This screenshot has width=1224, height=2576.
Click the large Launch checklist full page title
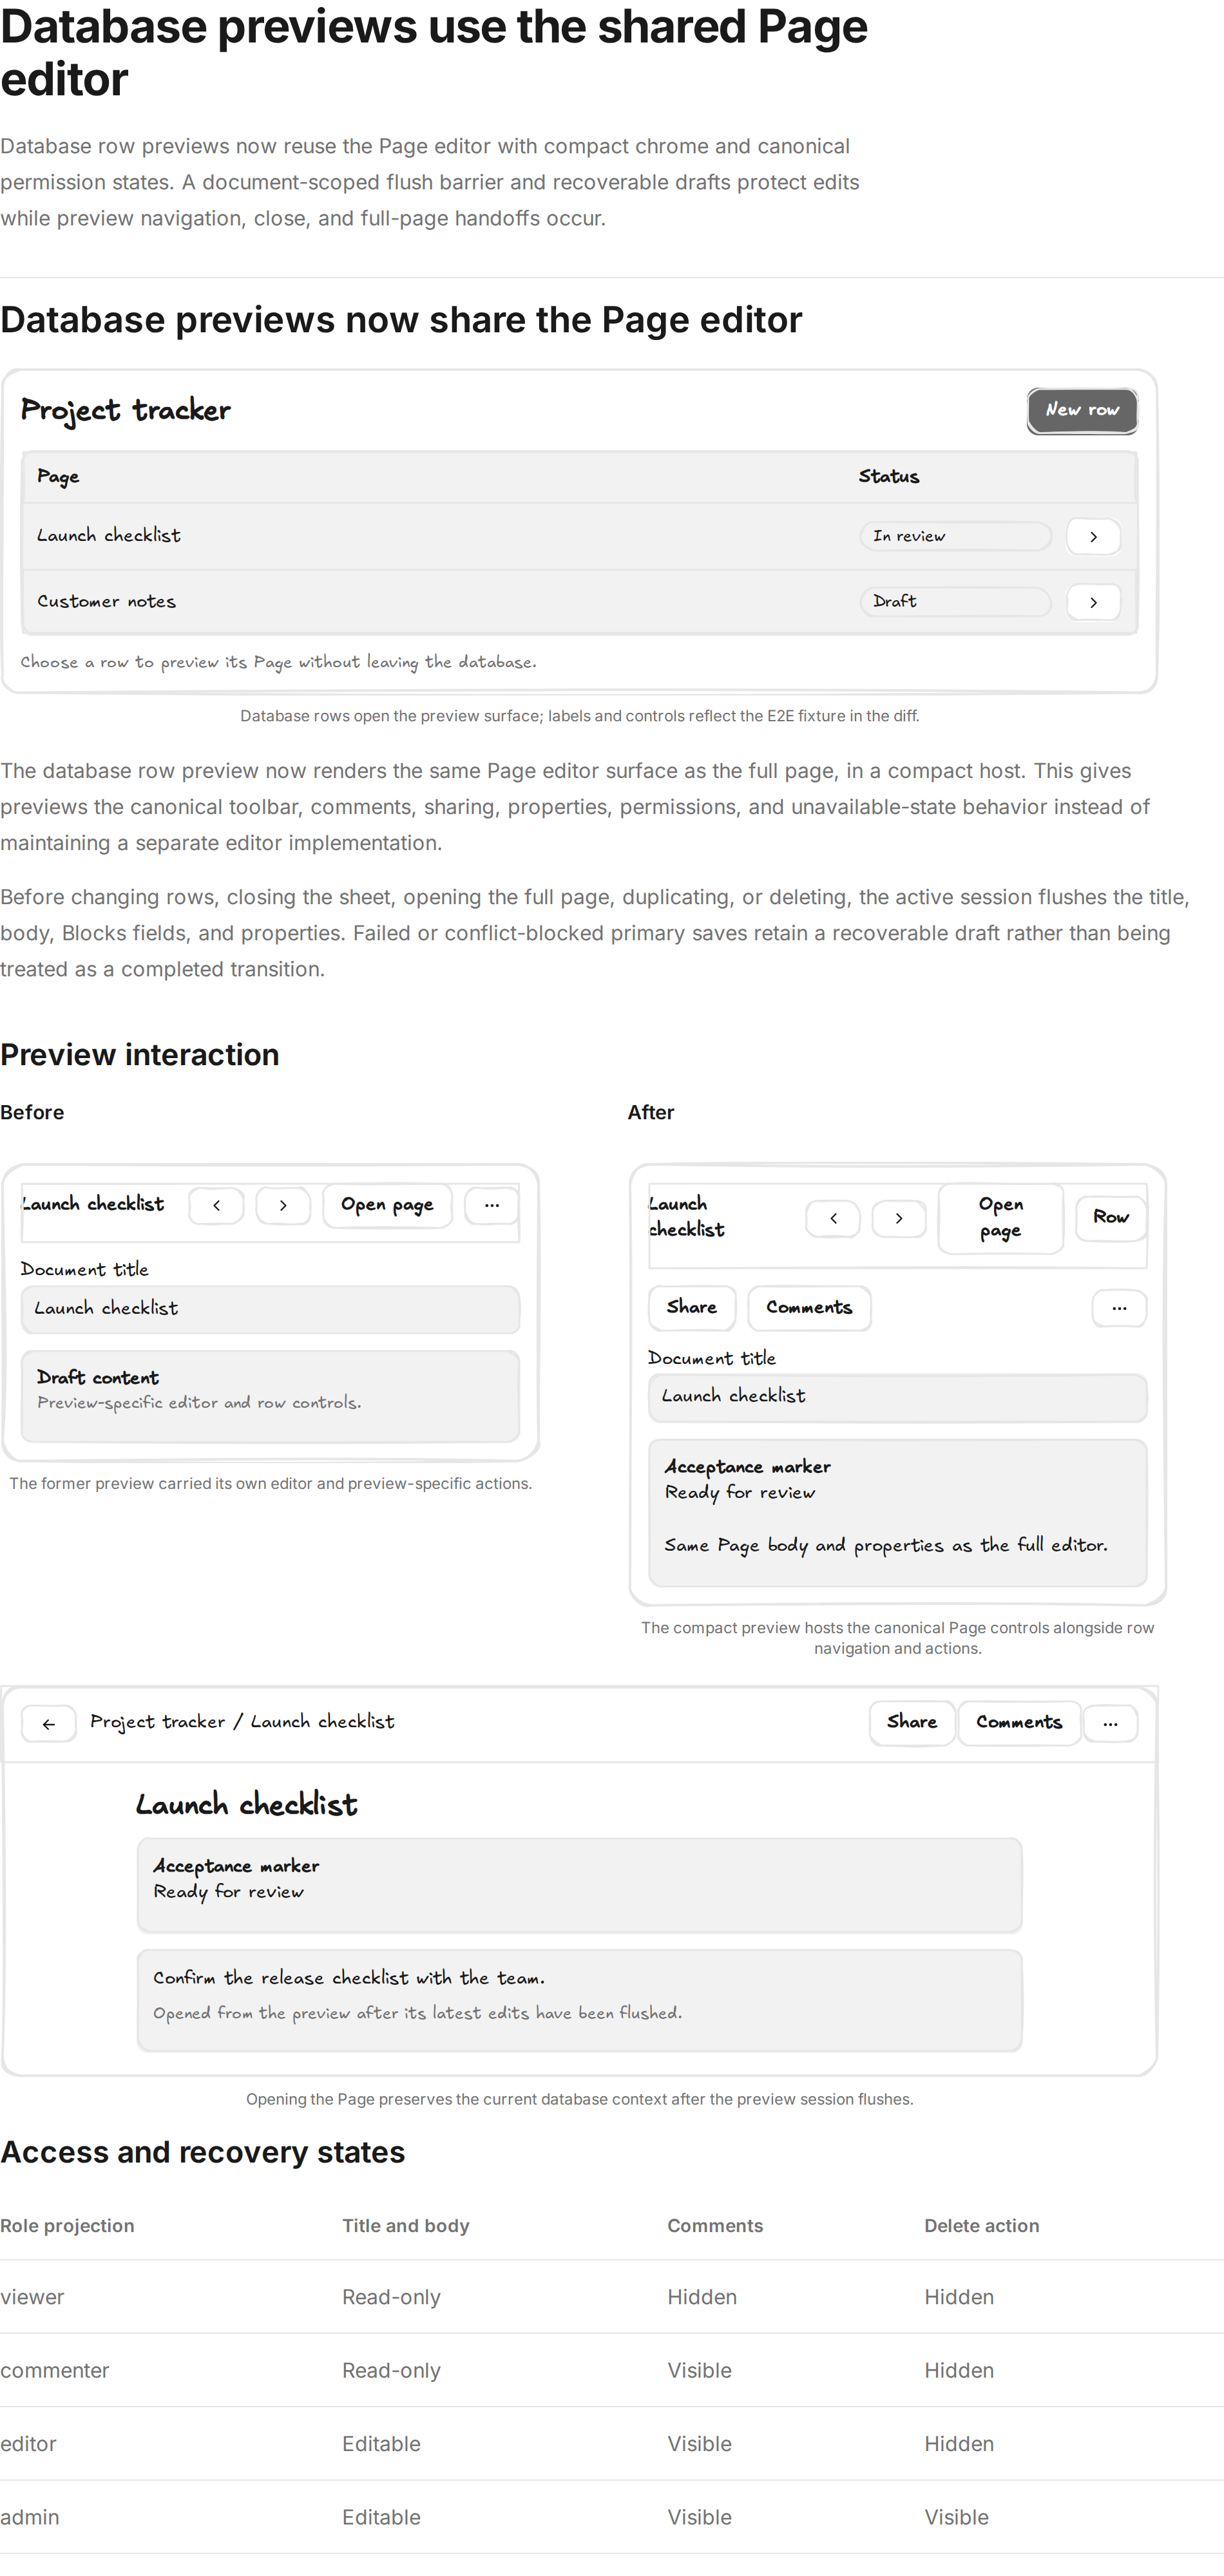[247, 1805]
